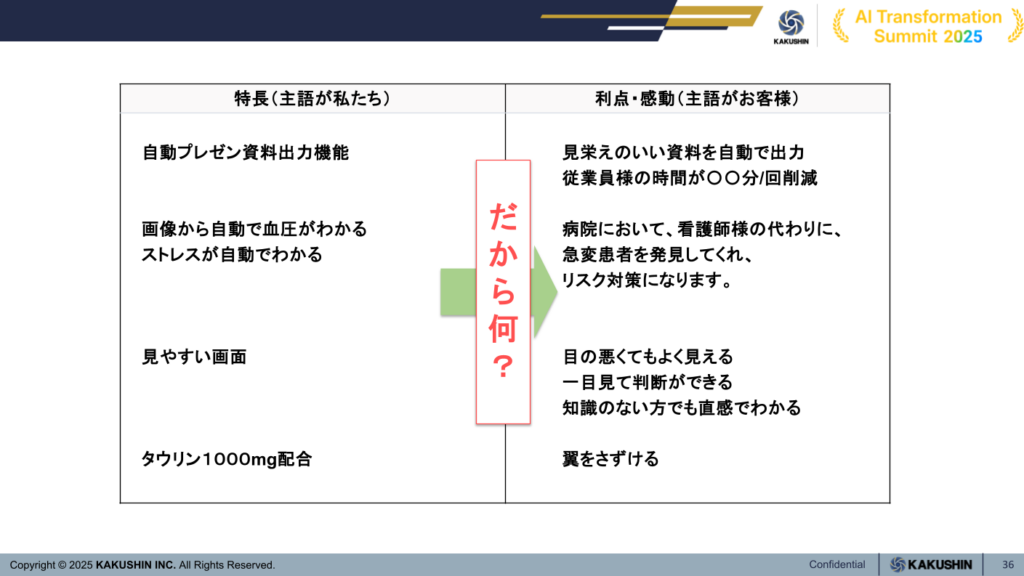The width and height of the screenshot is (1024, 576).
Task: Click the 翼をさずける benefit text
Action: point(611,459)
